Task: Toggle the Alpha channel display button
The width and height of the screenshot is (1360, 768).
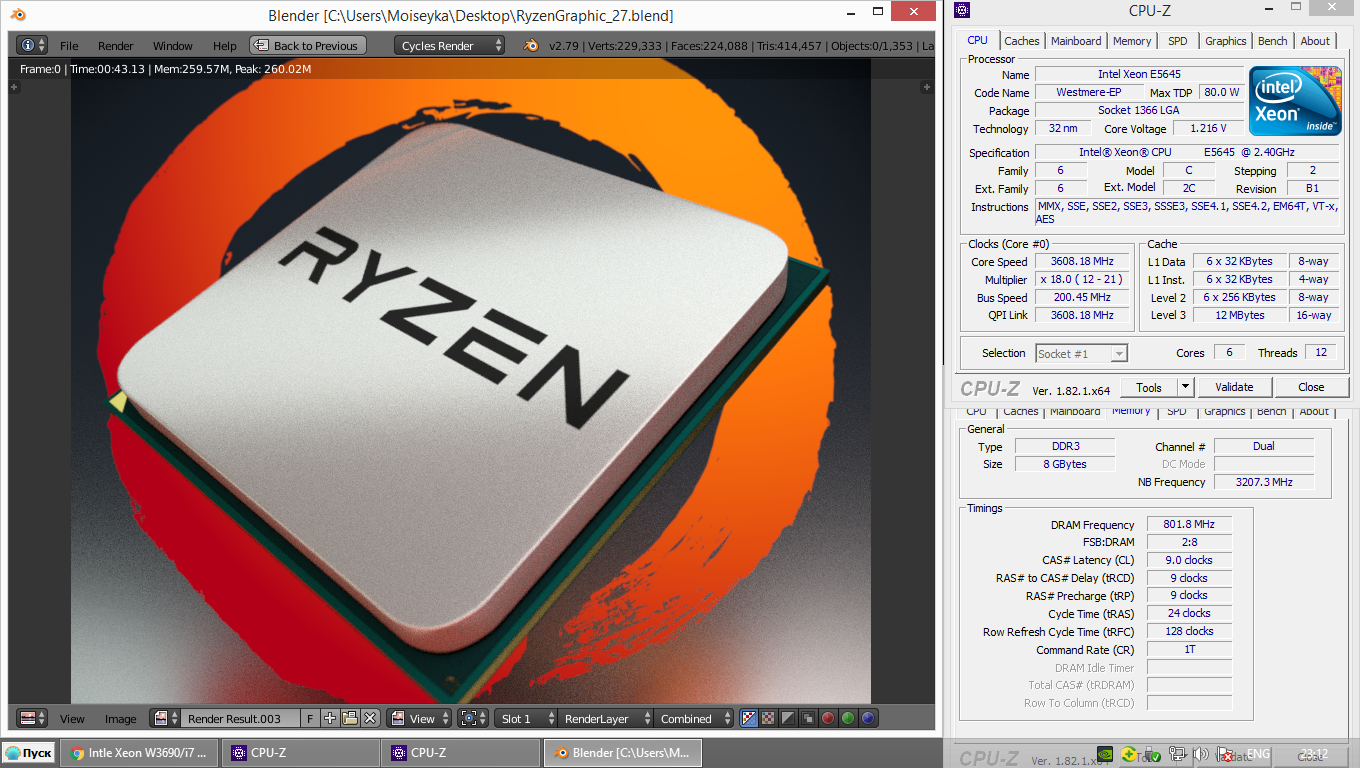Action: tap(788, 718)
